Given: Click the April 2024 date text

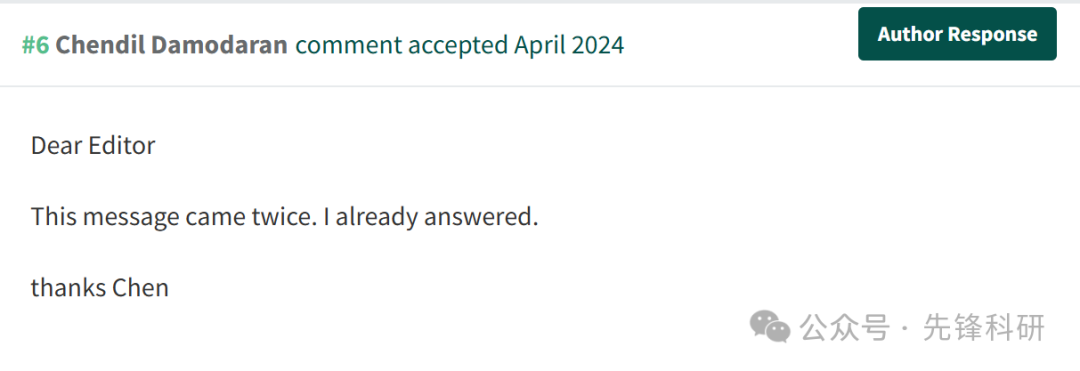Looking at the screenshot, I should click(x=569, y=46).
